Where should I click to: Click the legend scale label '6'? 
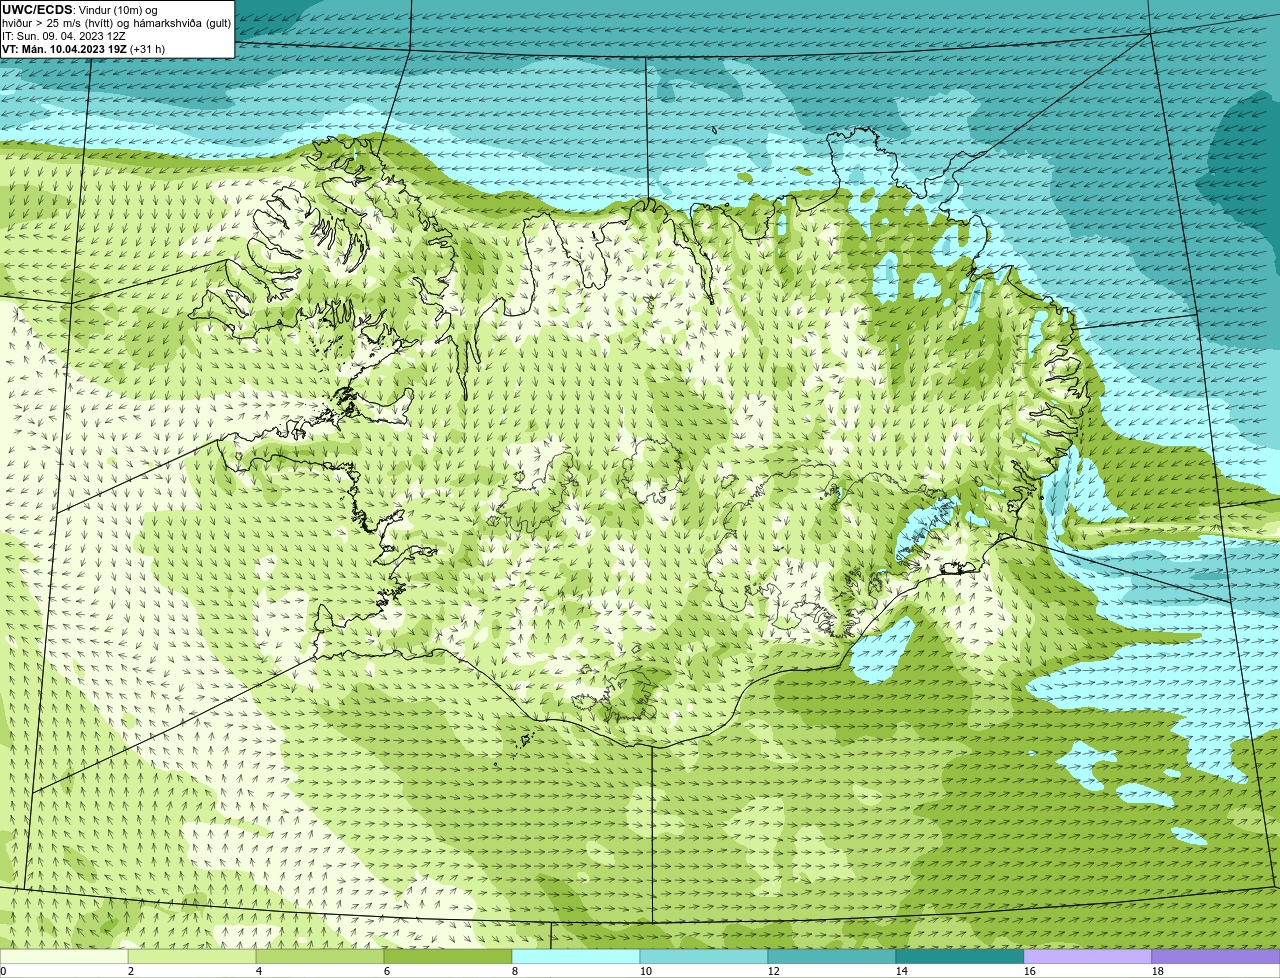click(387, 971)
